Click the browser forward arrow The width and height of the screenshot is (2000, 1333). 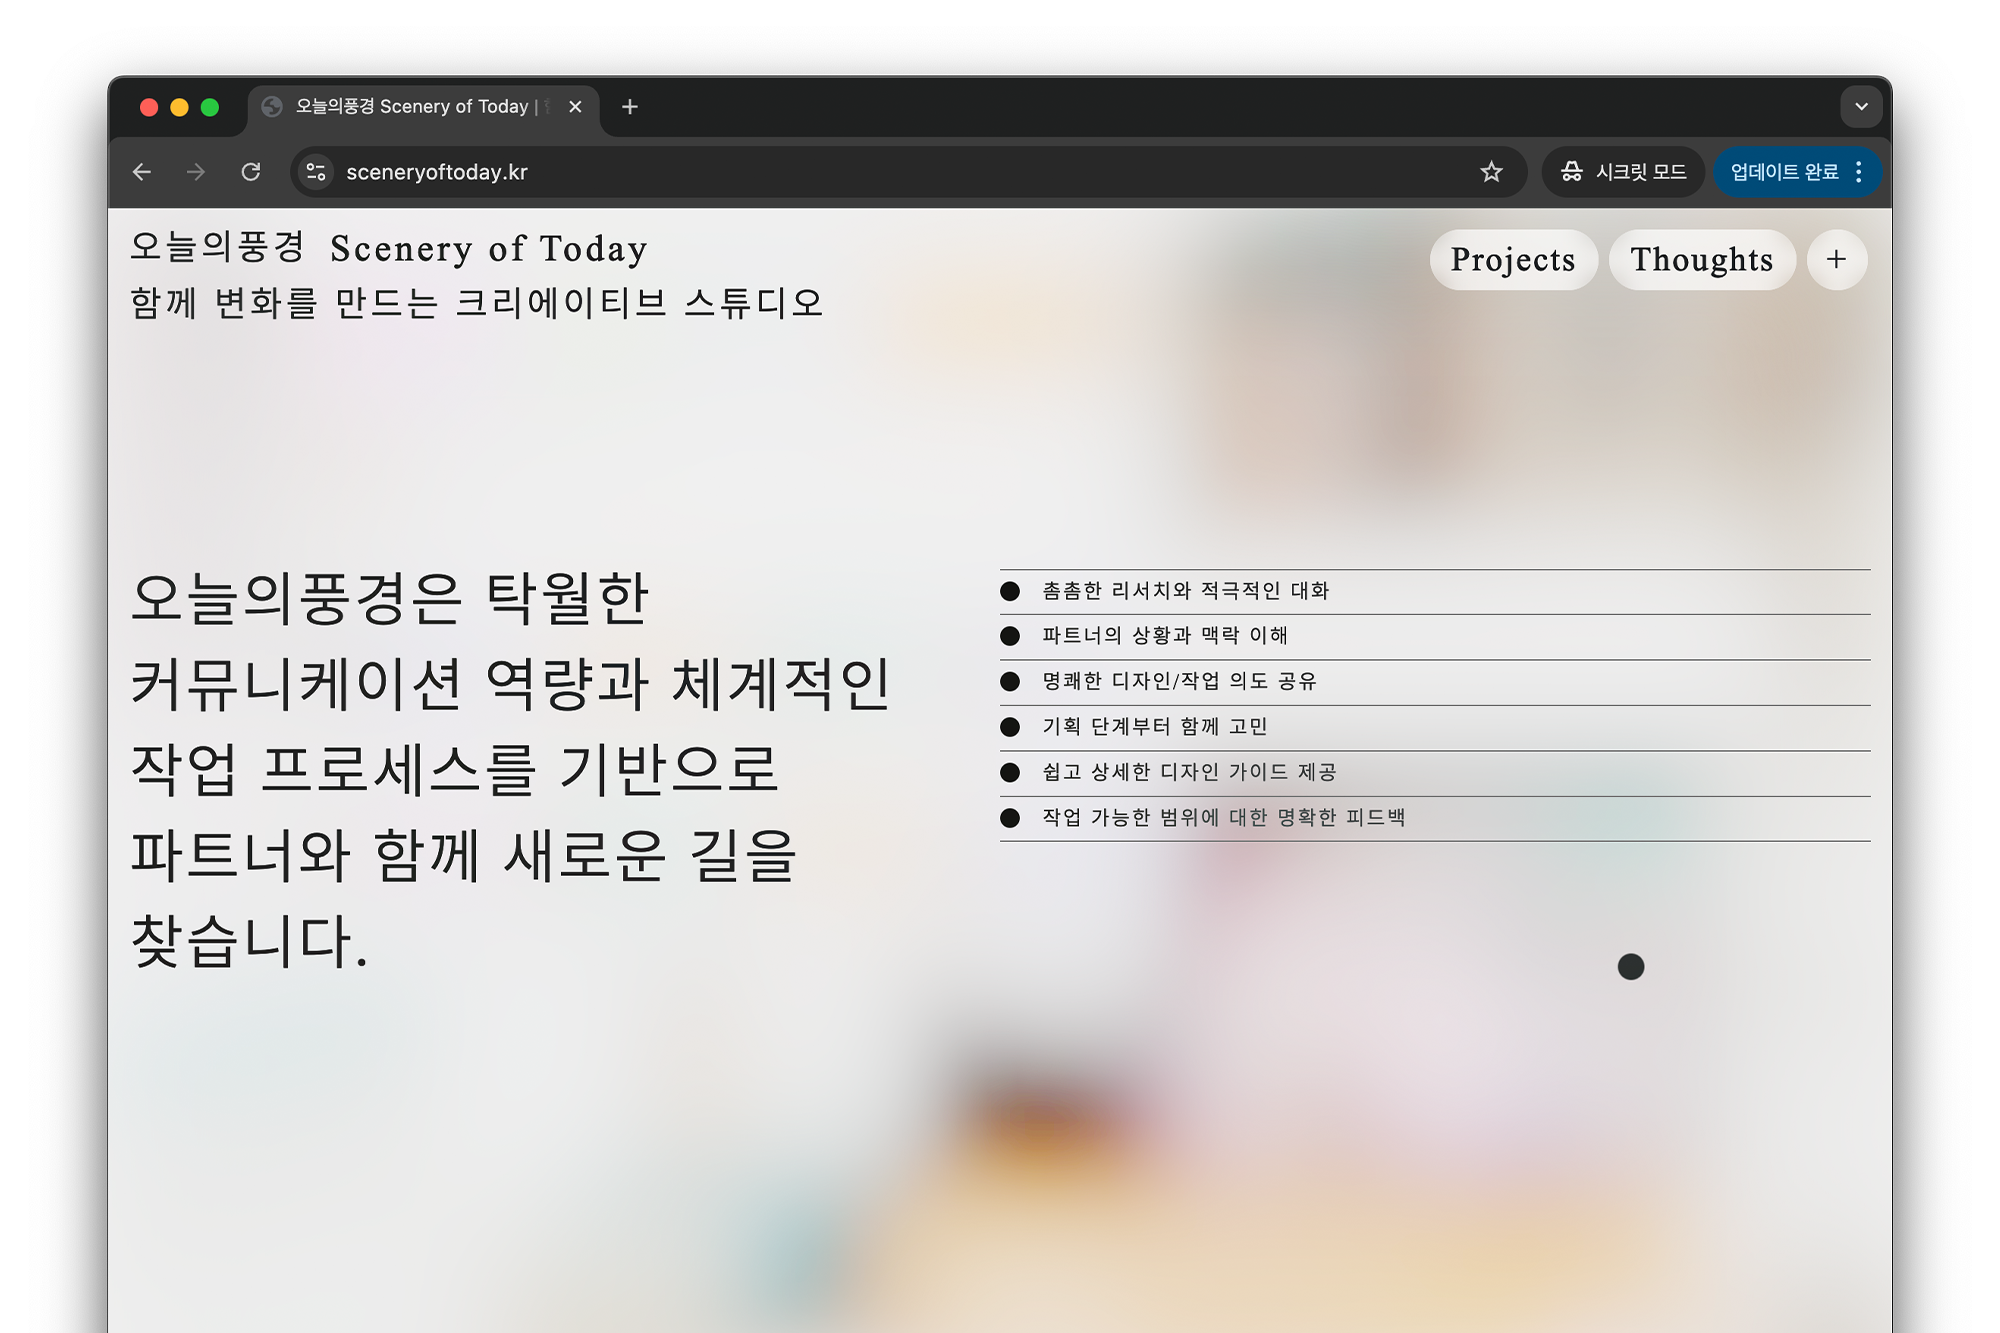click(196, 172)
